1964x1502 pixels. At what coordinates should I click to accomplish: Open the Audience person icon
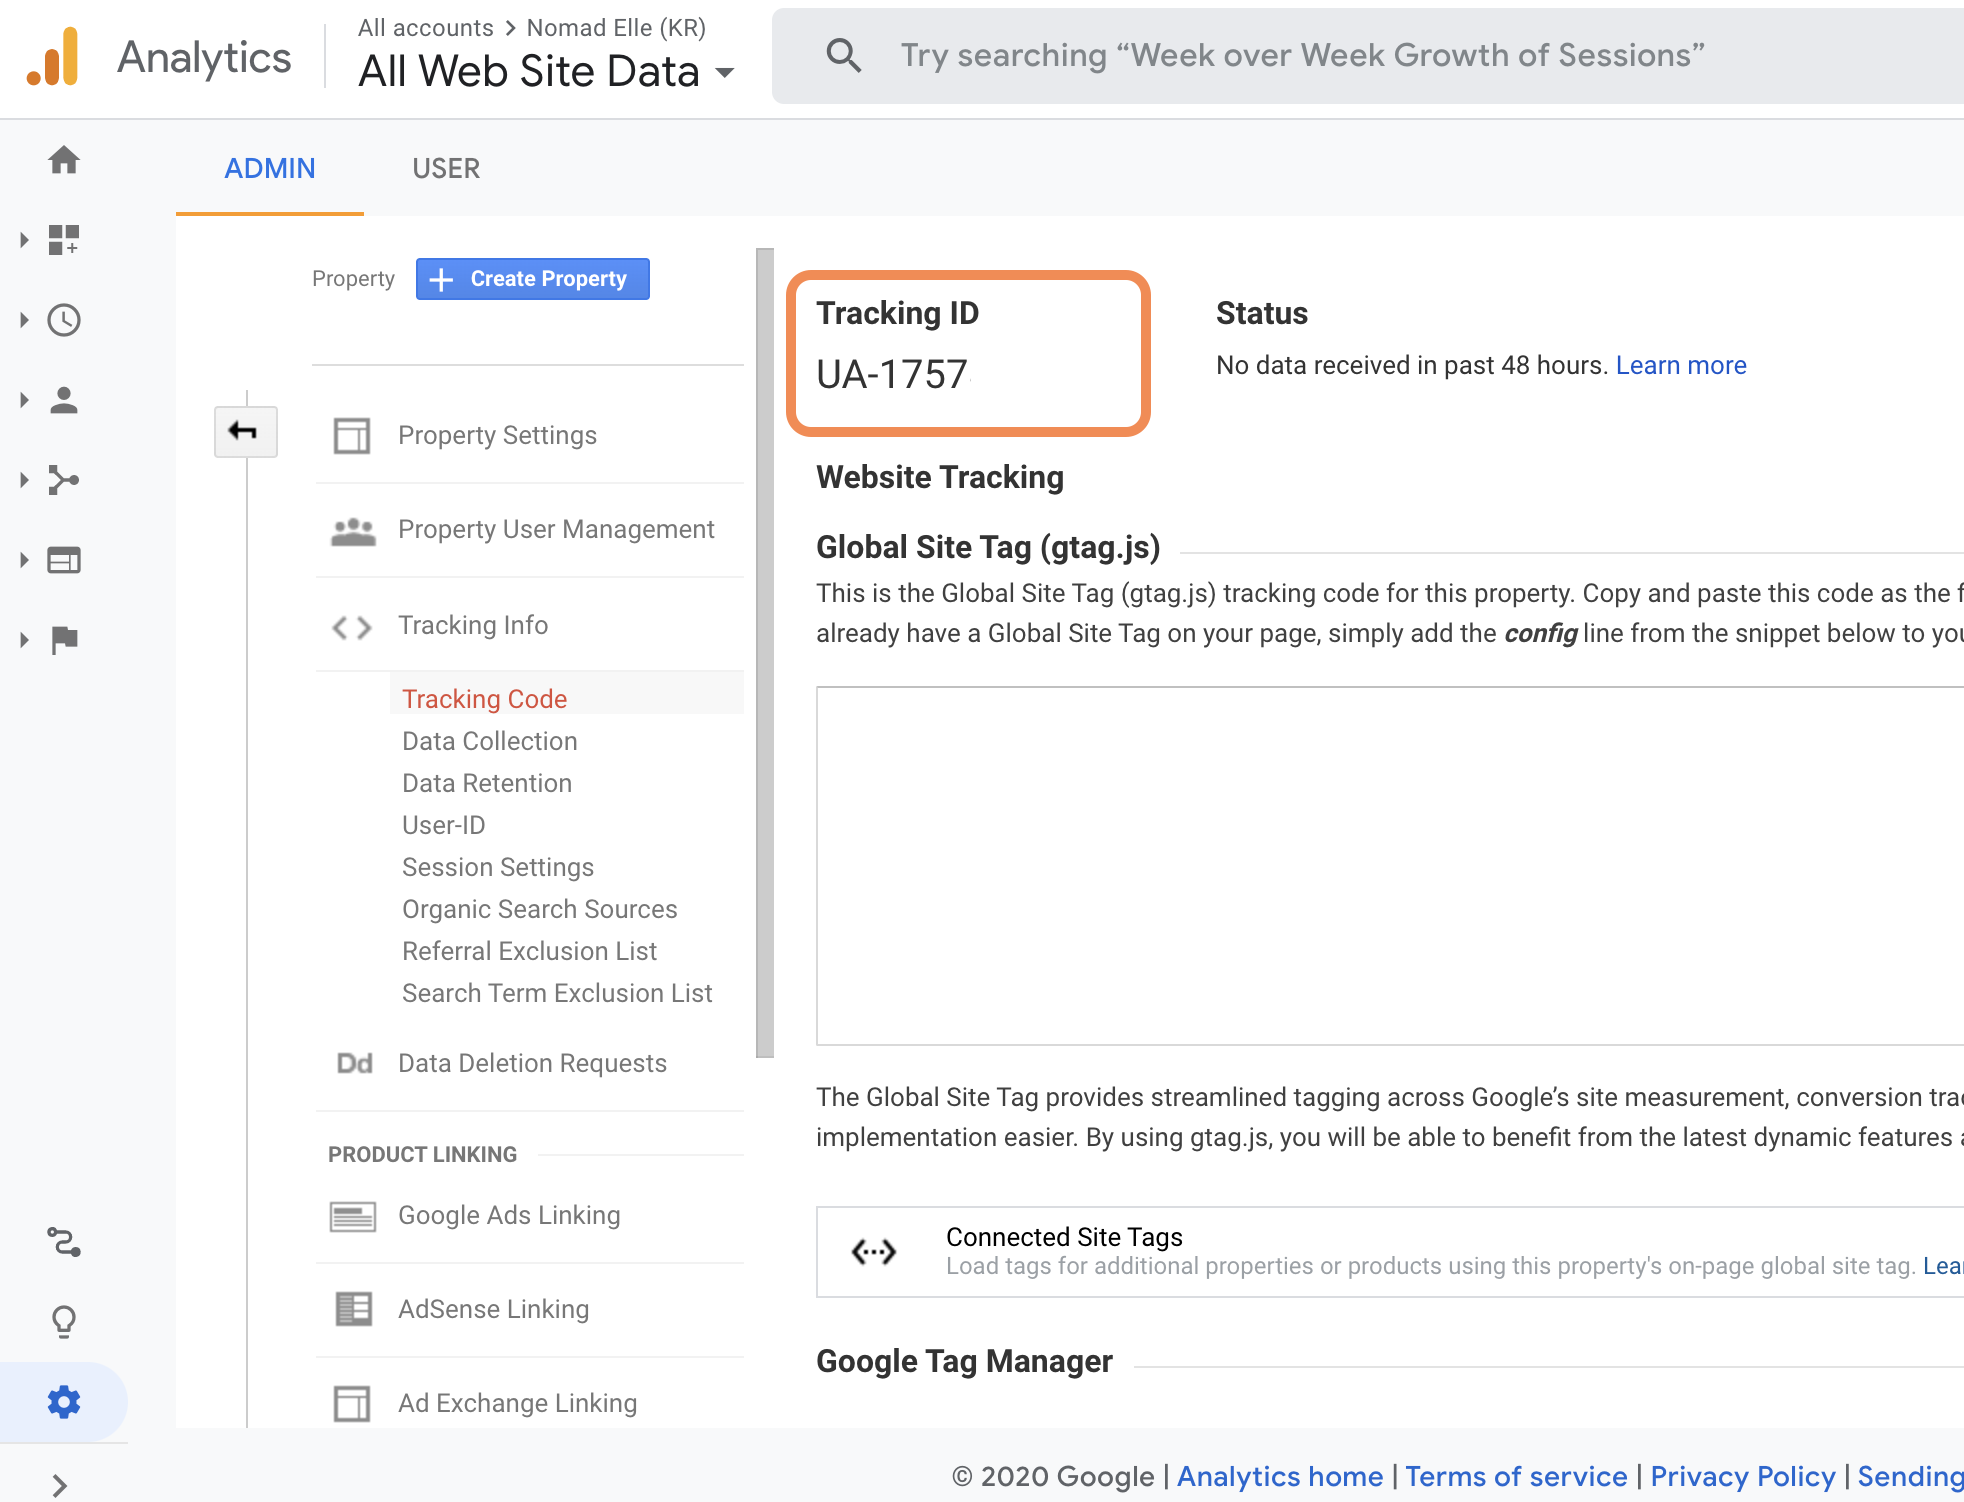click(64, 400)
